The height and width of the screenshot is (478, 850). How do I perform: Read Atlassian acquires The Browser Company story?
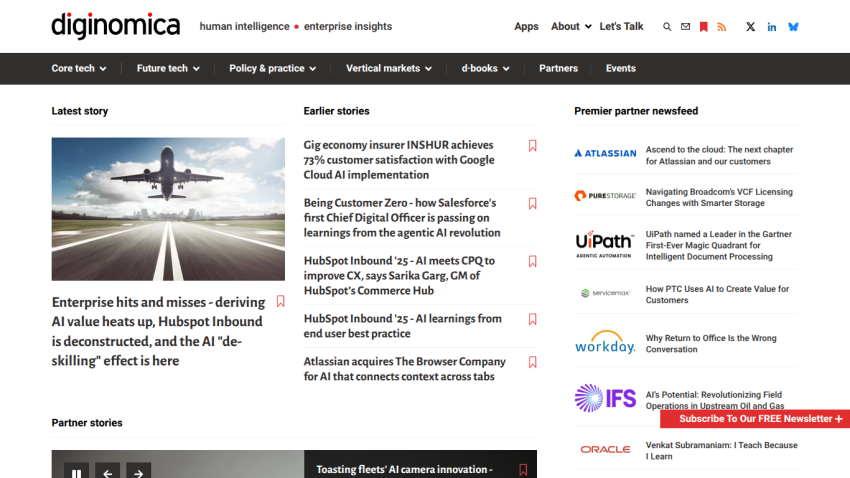pyautogui.click(x=404, y=369)
